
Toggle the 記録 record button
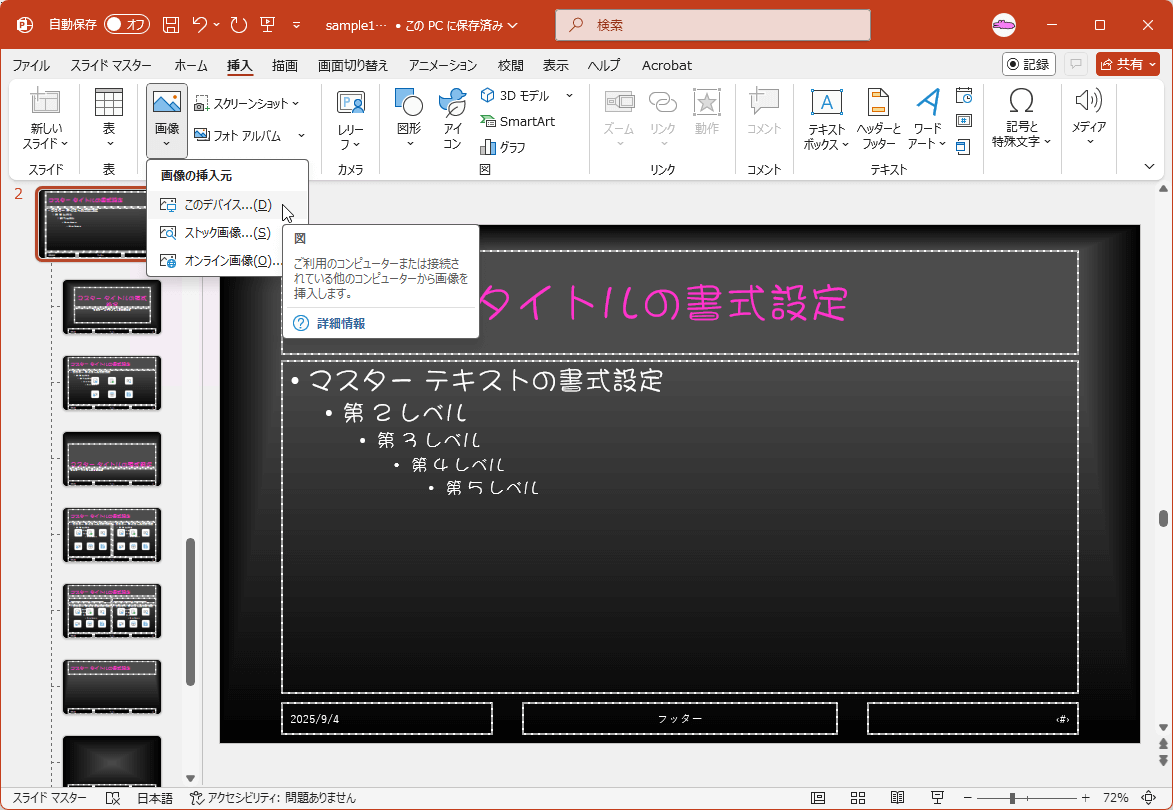(1028, 64)
